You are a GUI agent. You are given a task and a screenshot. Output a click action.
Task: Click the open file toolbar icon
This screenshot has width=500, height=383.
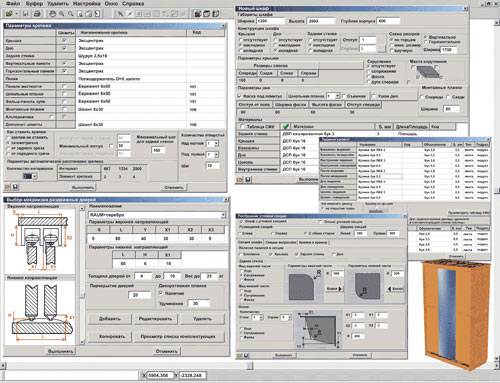[9, 14]
